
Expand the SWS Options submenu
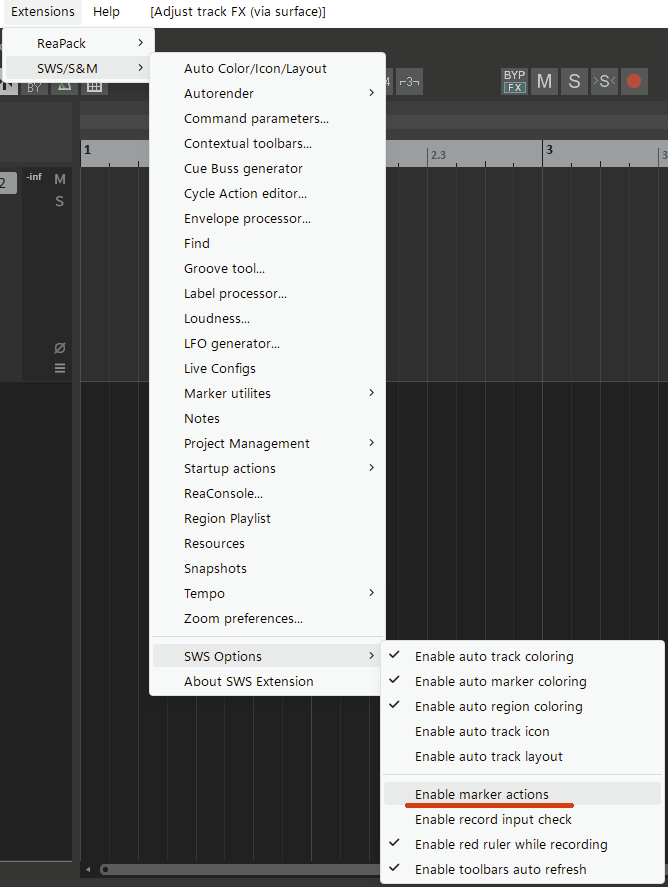268,656
